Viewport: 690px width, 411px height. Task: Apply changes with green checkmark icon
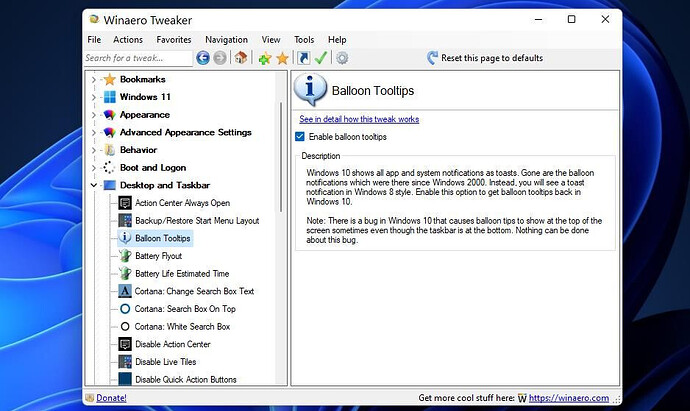[x=321, y=58]
